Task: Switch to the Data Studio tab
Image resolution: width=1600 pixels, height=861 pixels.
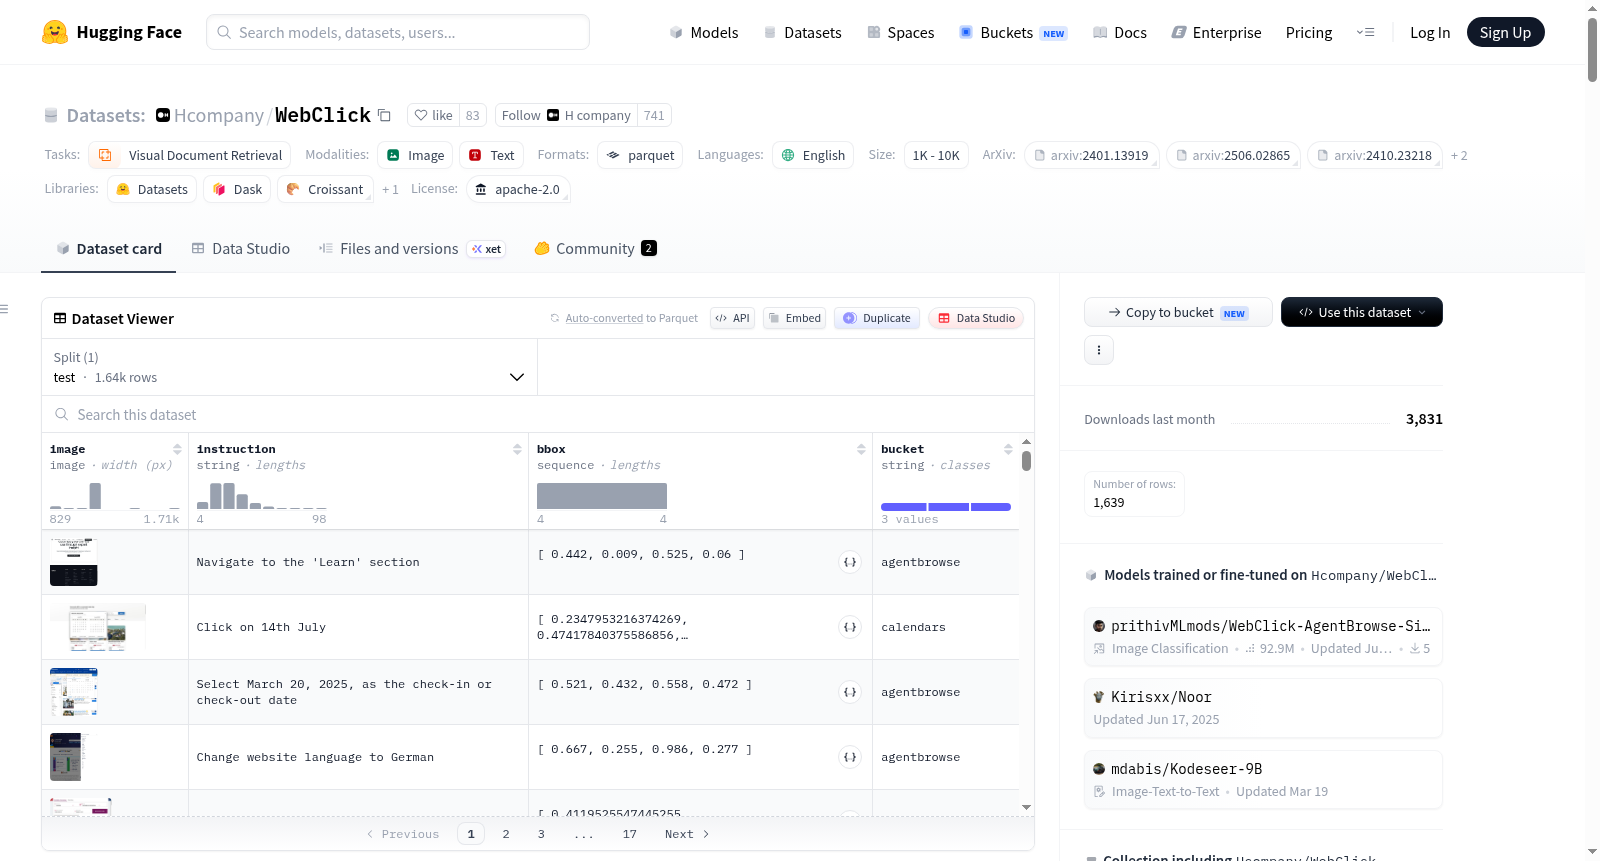Action: point(241,248)
